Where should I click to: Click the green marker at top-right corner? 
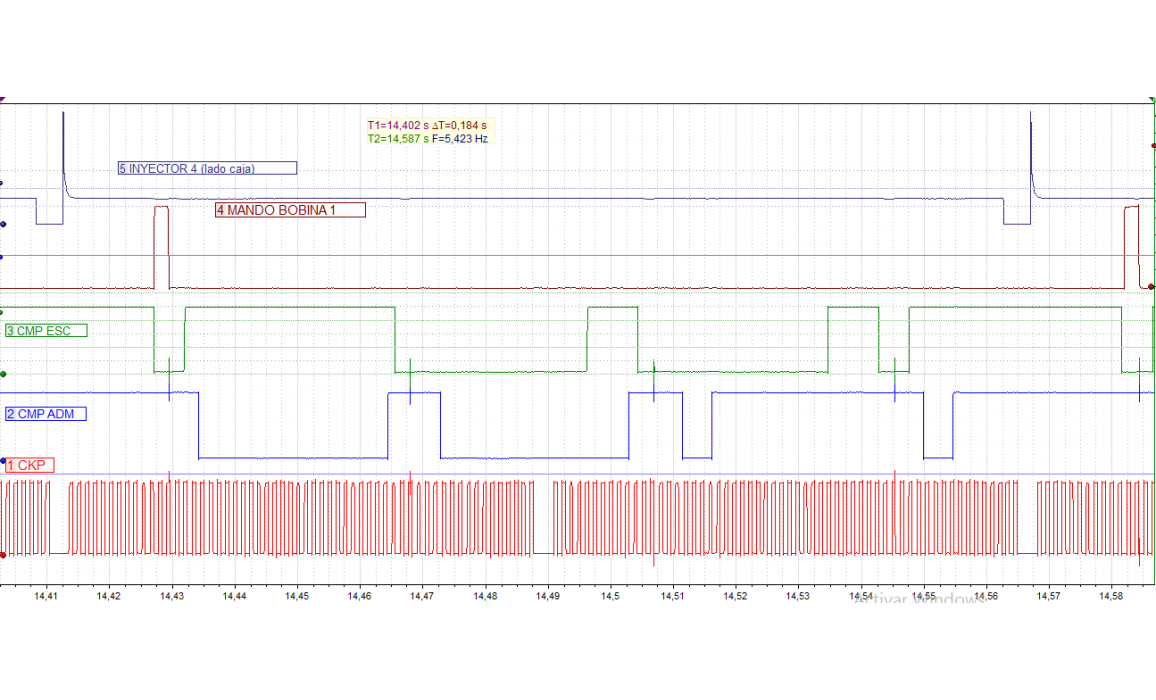pos(1152,101)
